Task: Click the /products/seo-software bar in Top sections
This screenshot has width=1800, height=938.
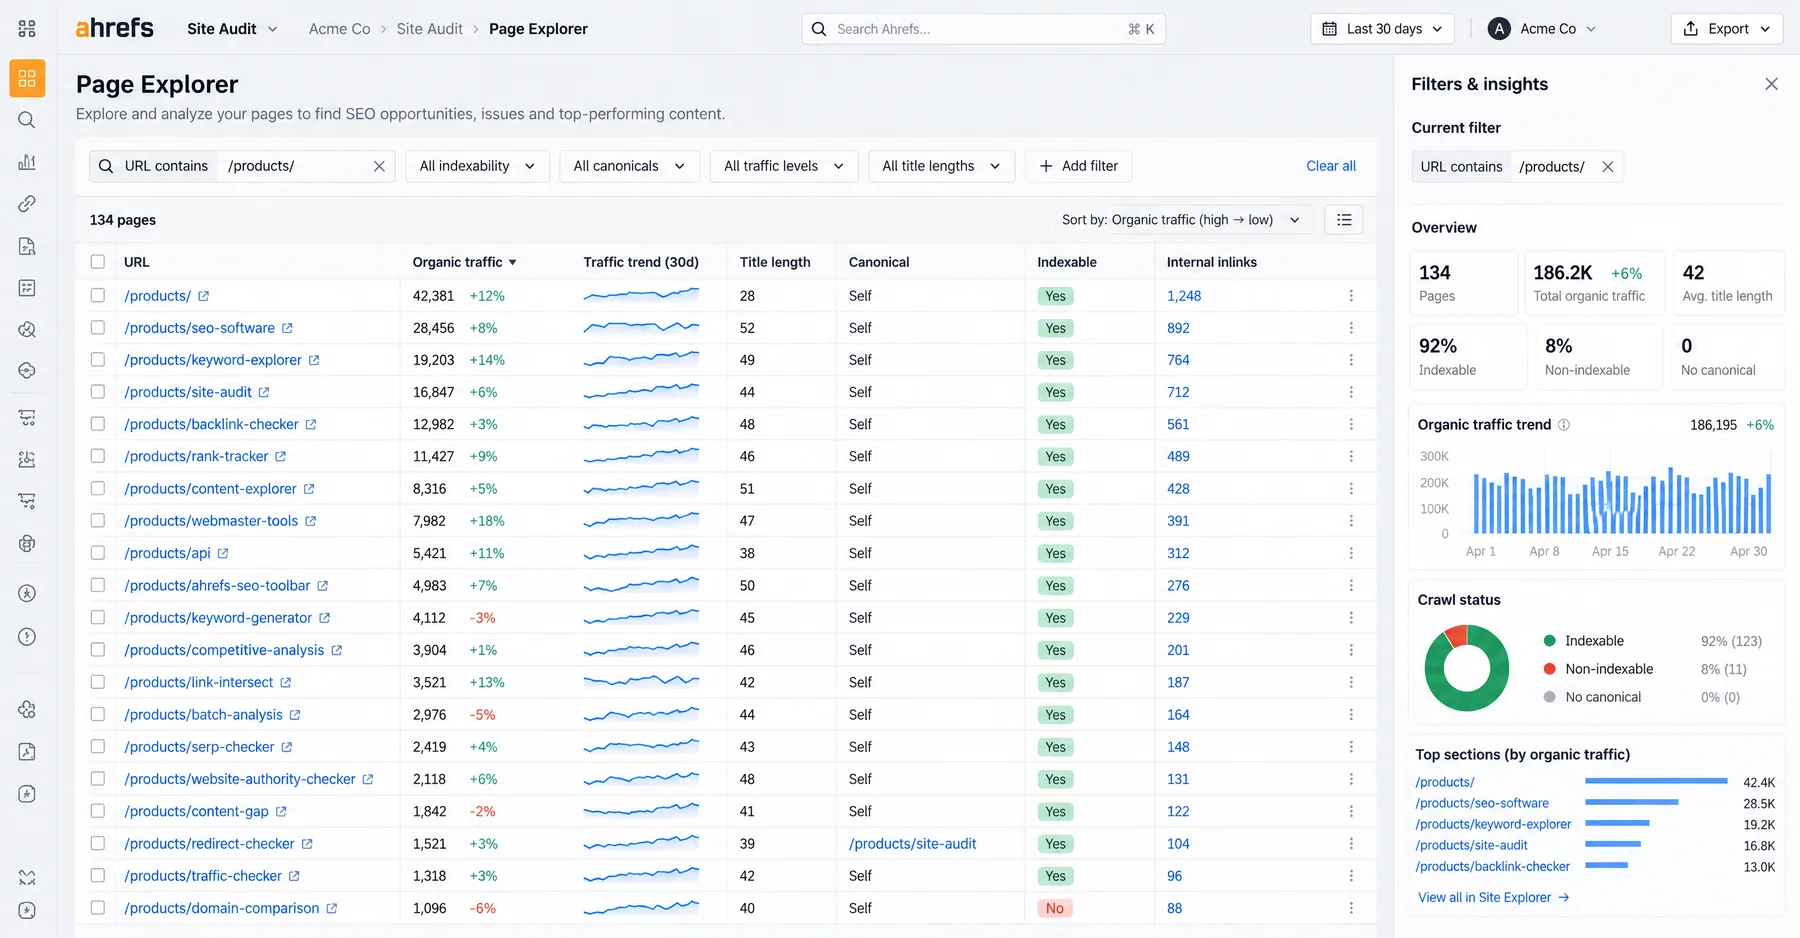Action: (1632, 802)
